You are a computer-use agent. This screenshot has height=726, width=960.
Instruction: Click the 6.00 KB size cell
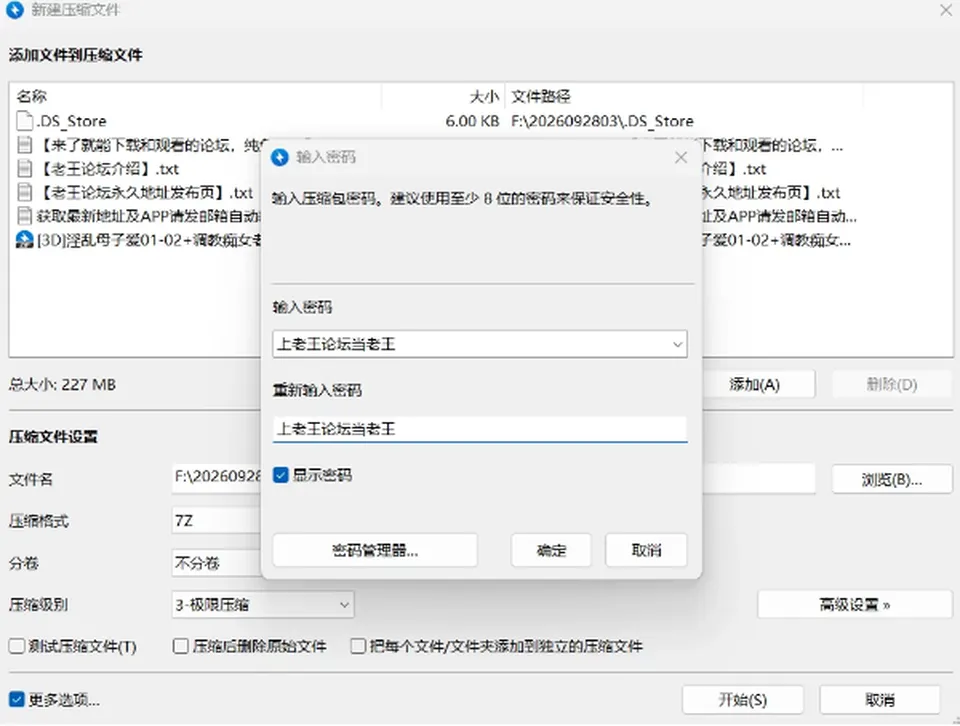472,121
